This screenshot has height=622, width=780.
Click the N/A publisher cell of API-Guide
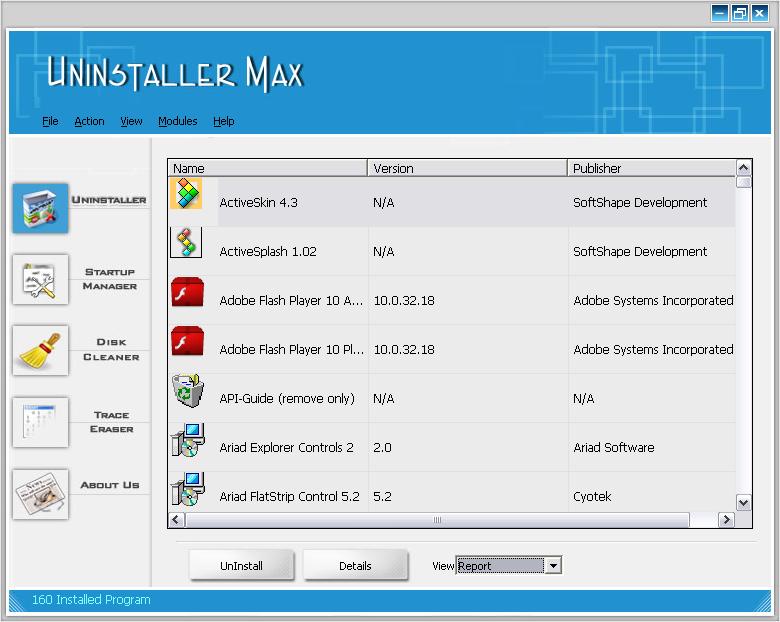coord(584,399)
